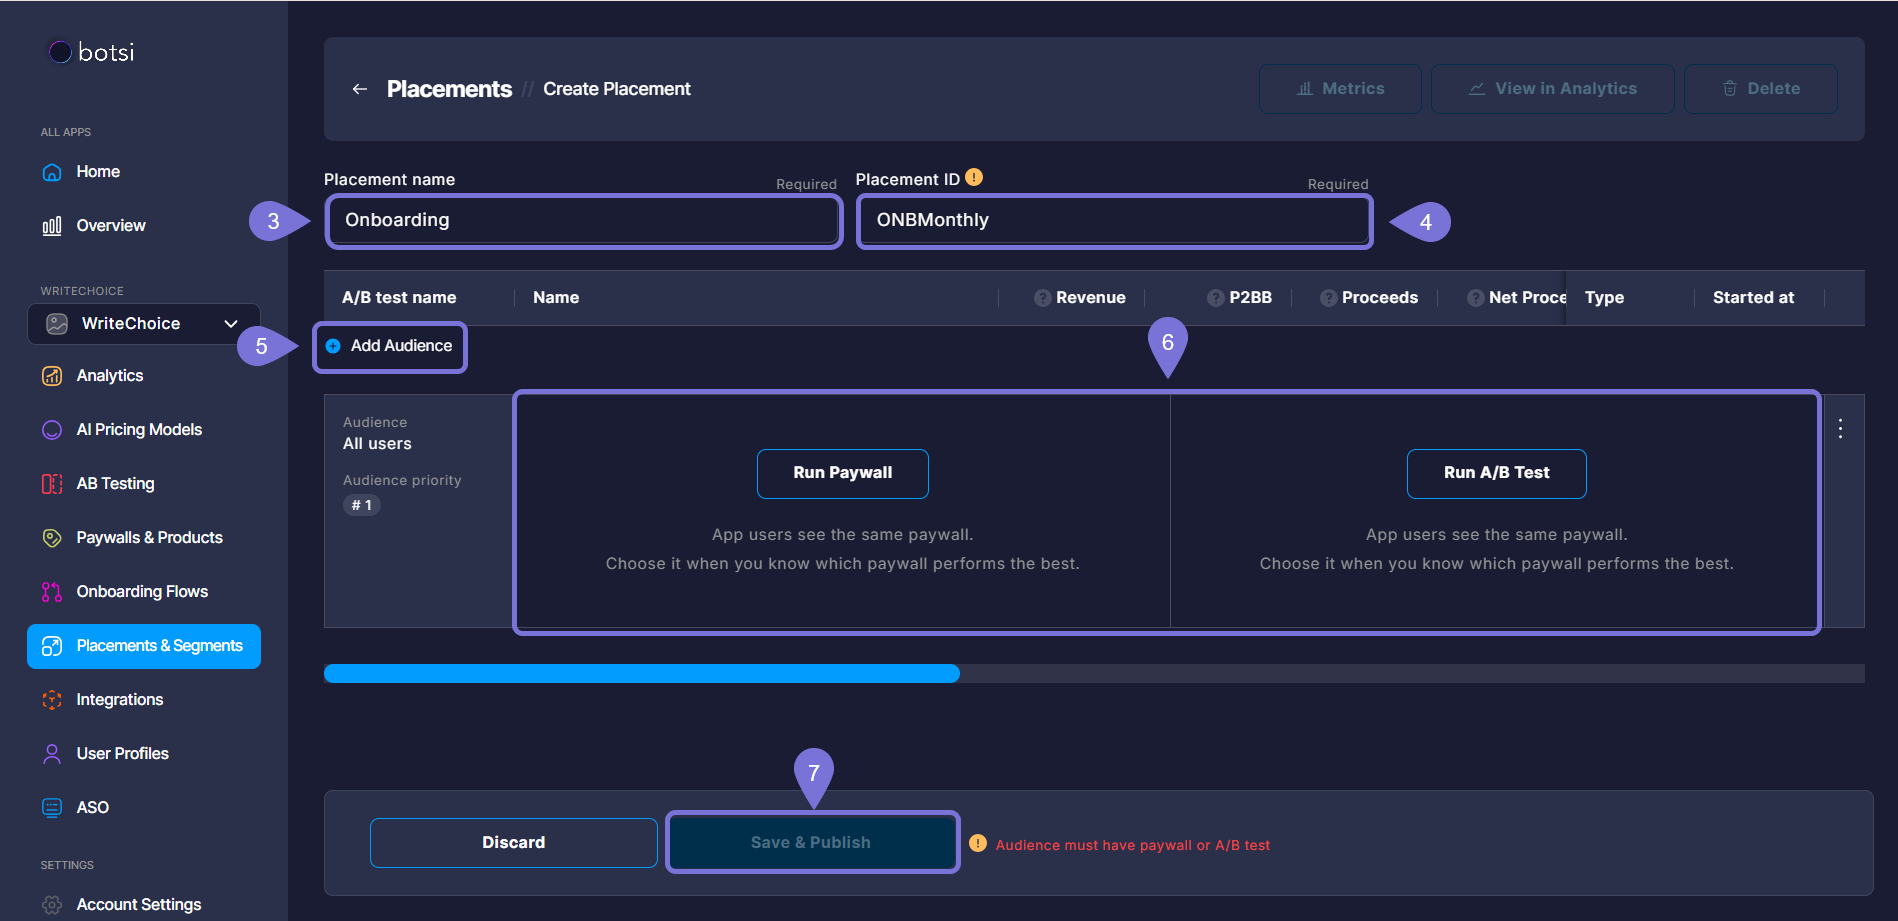Viewport: 1898px width, 921px height.
Task: Click the P2BB column help icon
Action: [x=1215, y=298]
